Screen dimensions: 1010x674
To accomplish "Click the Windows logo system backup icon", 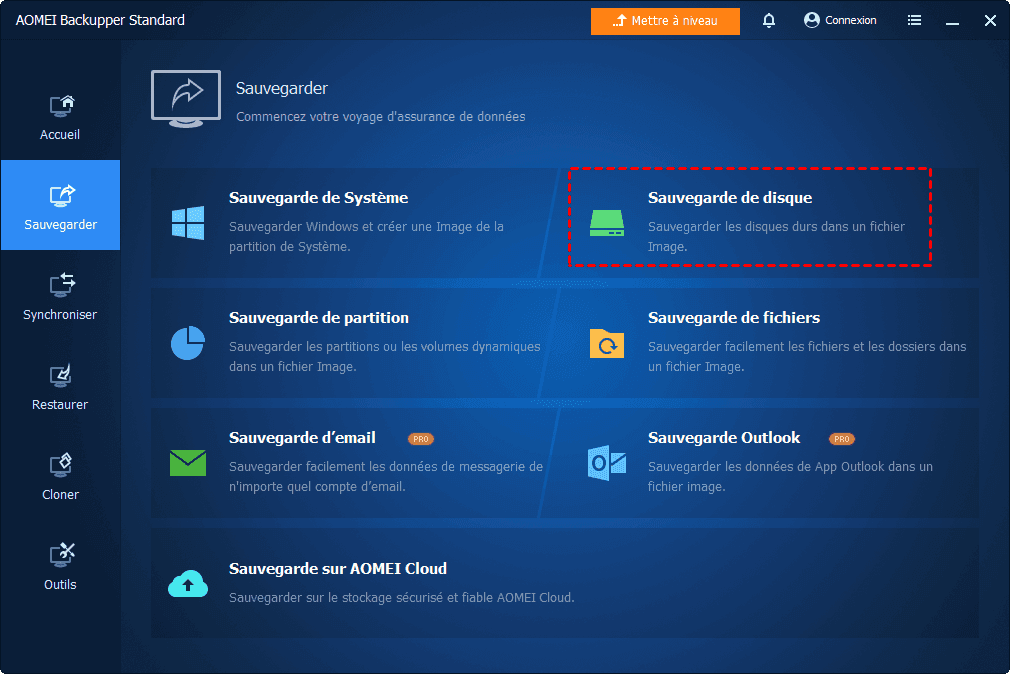I will pyautogui.click(x=188, y=223).
